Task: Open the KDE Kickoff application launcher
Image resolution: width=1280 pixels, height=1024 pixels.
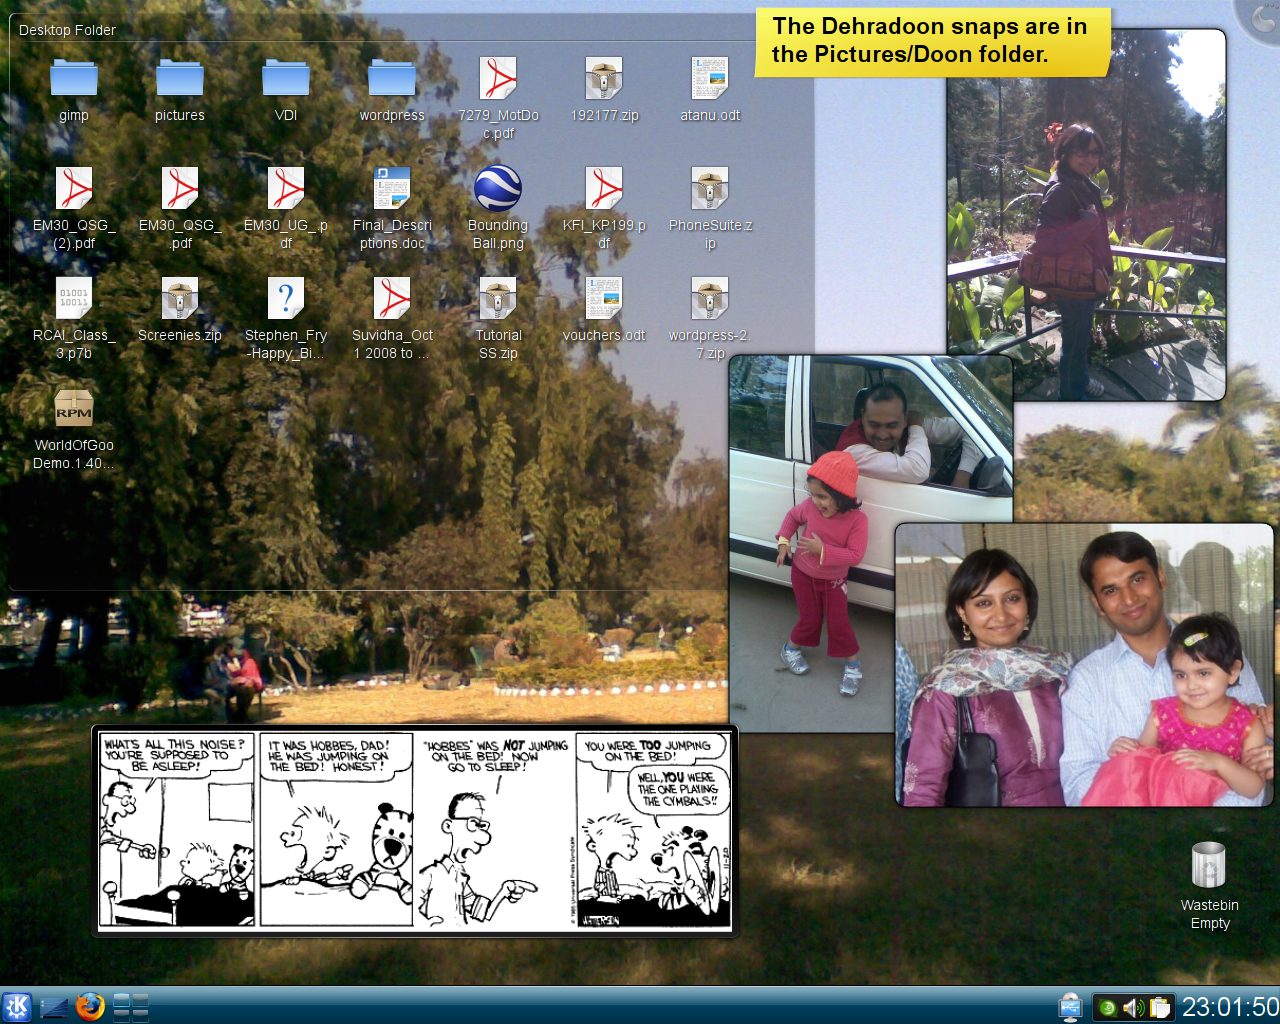Action: [17, 1006]
